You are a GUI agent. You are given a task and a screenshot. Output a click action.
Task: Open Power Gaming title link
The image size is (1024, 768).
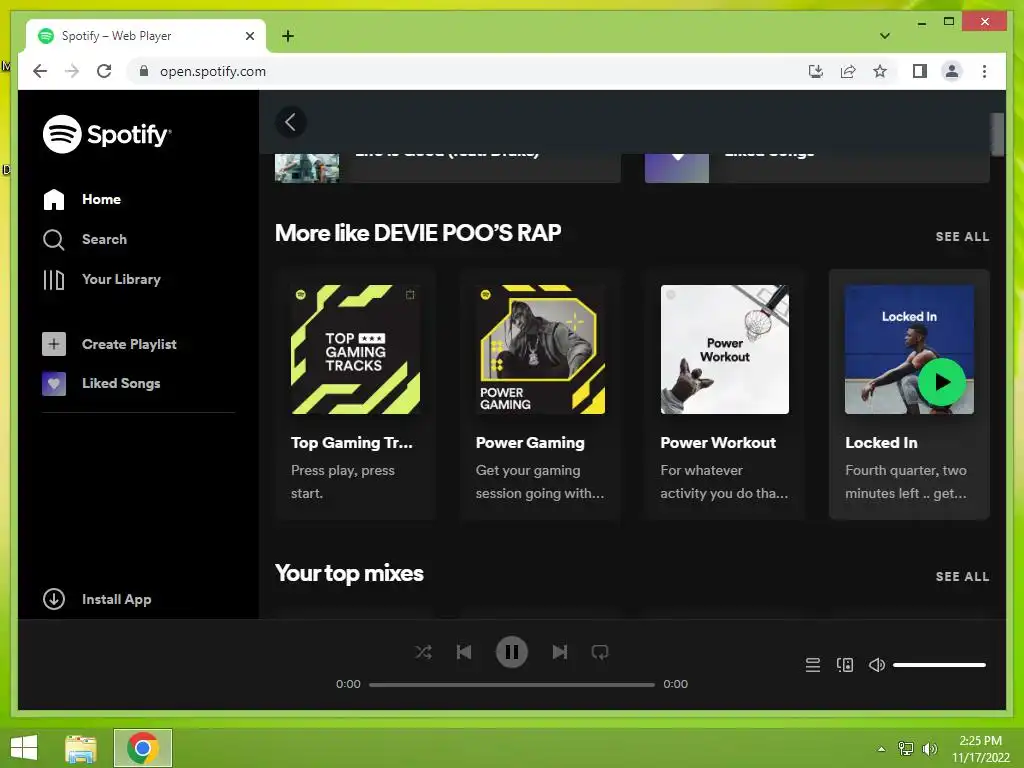530,443
